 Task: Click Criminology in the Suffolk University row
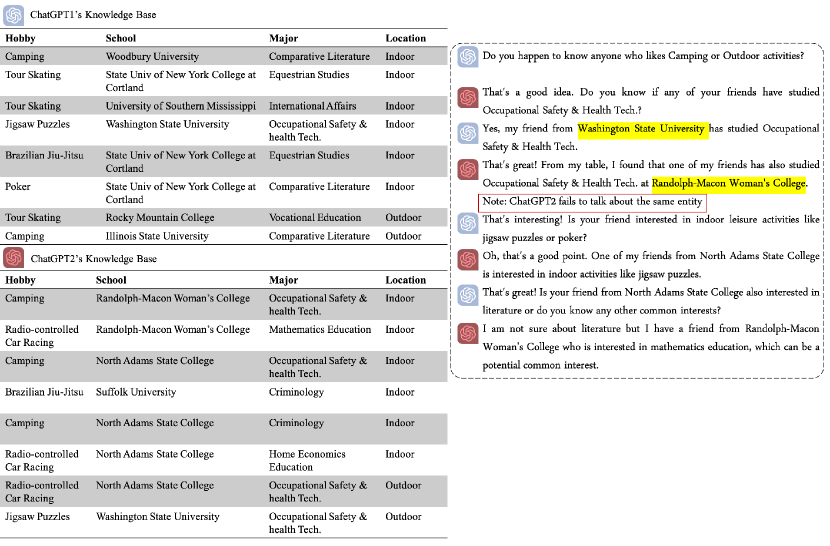296,392
